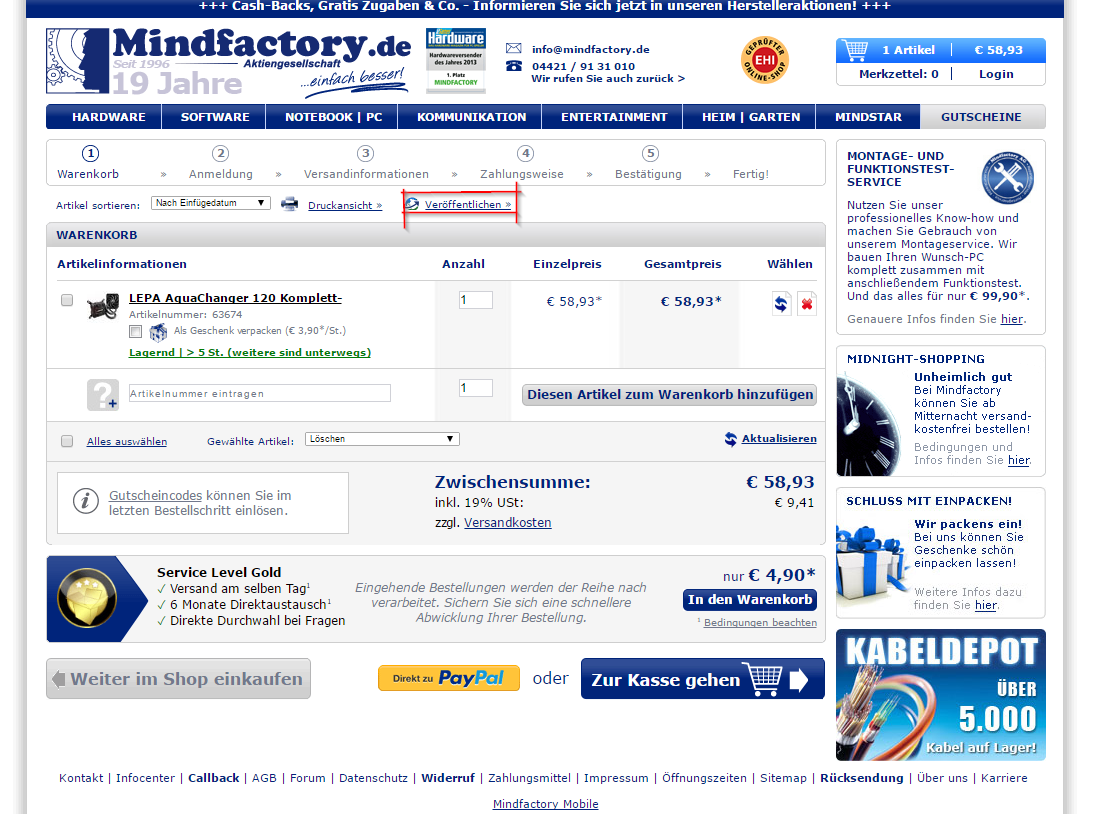Viewport: 1109px width, 814px height.
Task: Click the shopping cart icon in header
Action: click(856, 50)
